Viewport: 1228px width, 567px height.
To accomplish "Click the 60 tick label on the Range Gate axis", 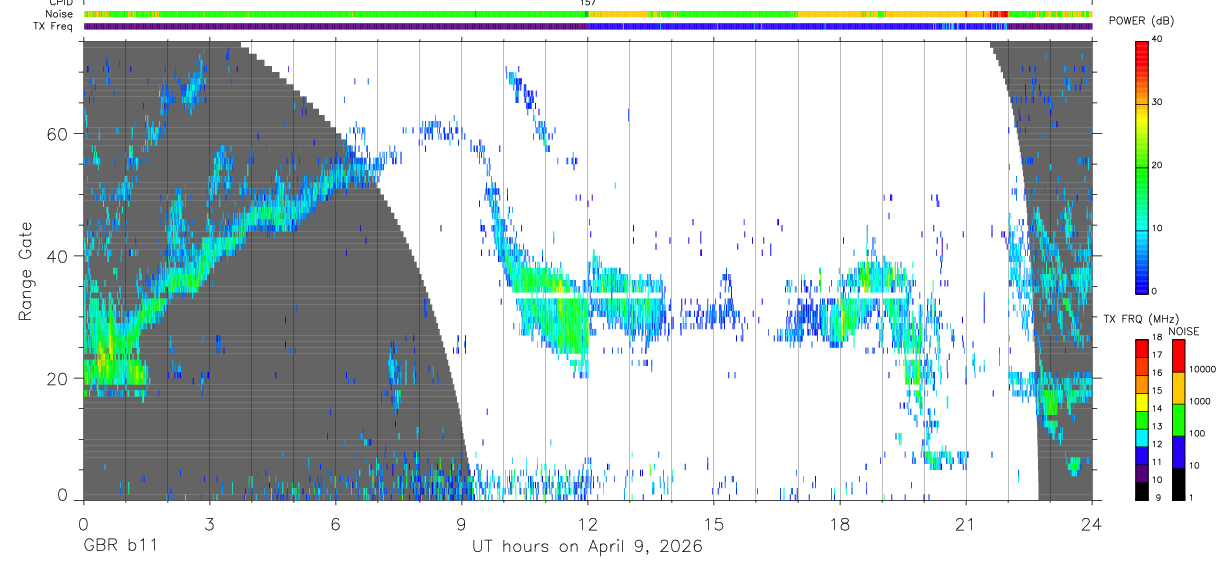I will [59, 134].
